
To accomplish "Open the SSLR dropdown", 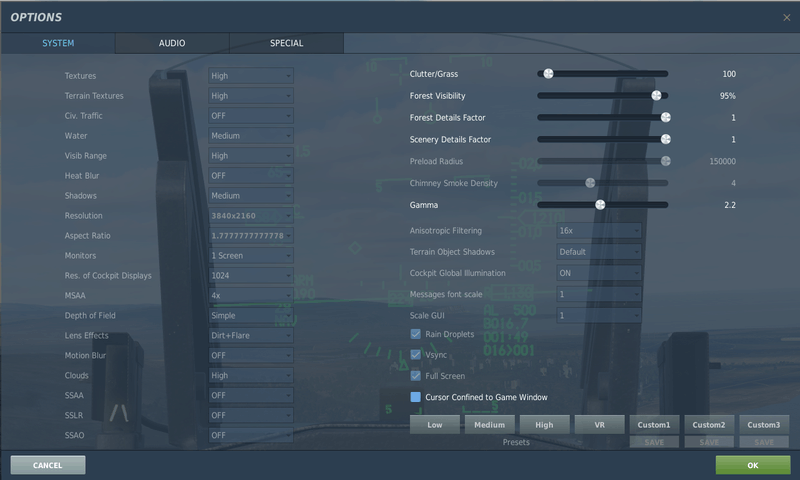I will pos(251,415).
